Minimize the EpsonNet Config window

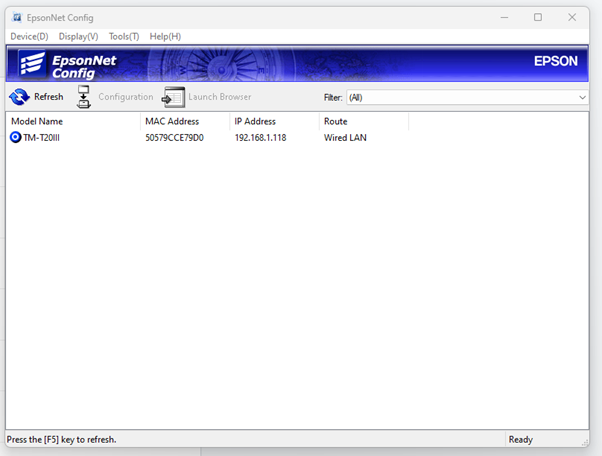point(504,17)
